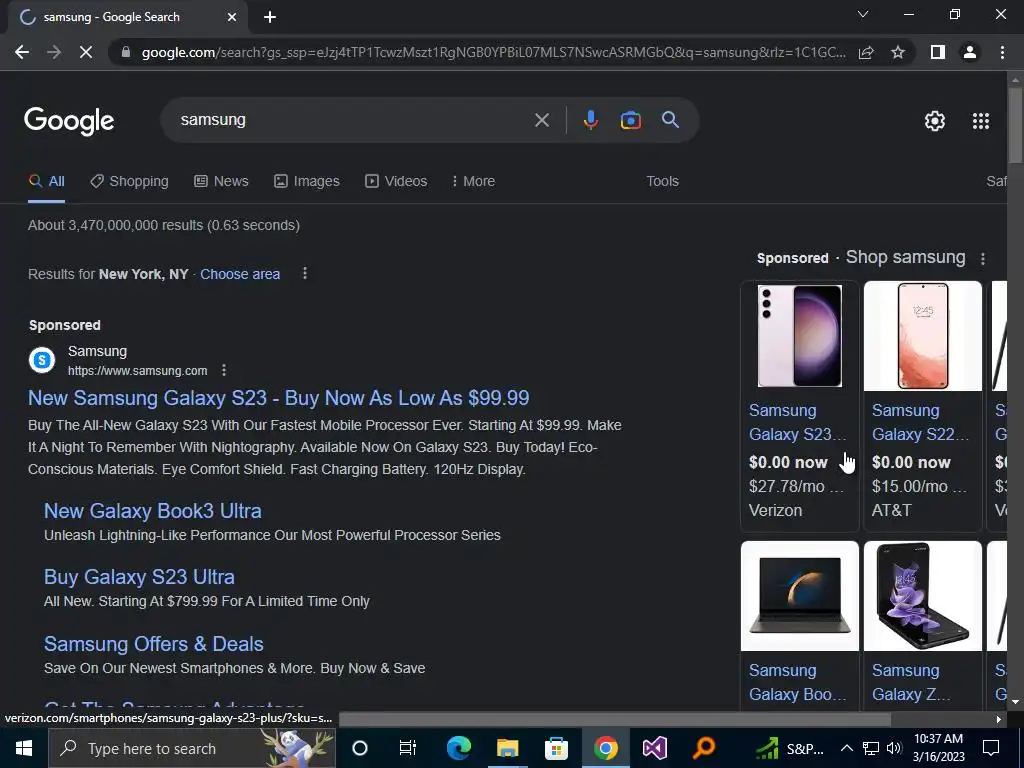Switch to Images results tab
Screen dimensions: 1024x768
pyautogui.click(x=307, y=181)
